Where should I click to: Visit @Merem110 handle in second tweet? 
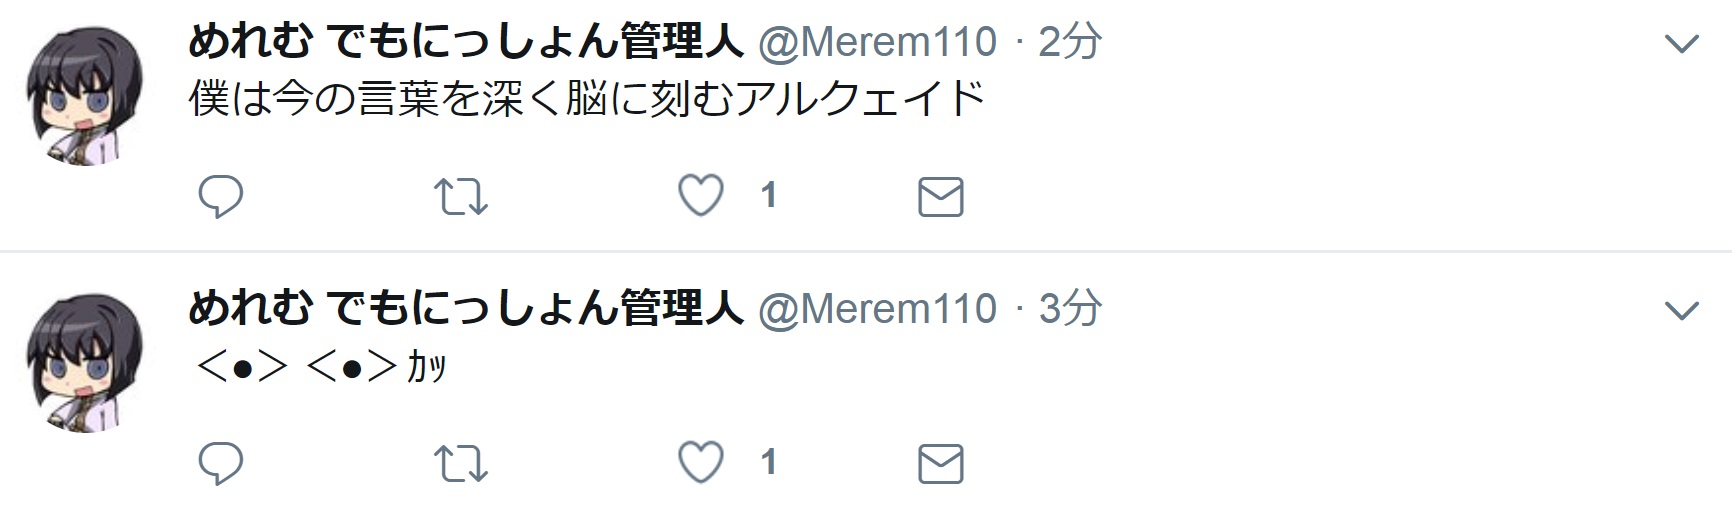[x=878, y=309]
